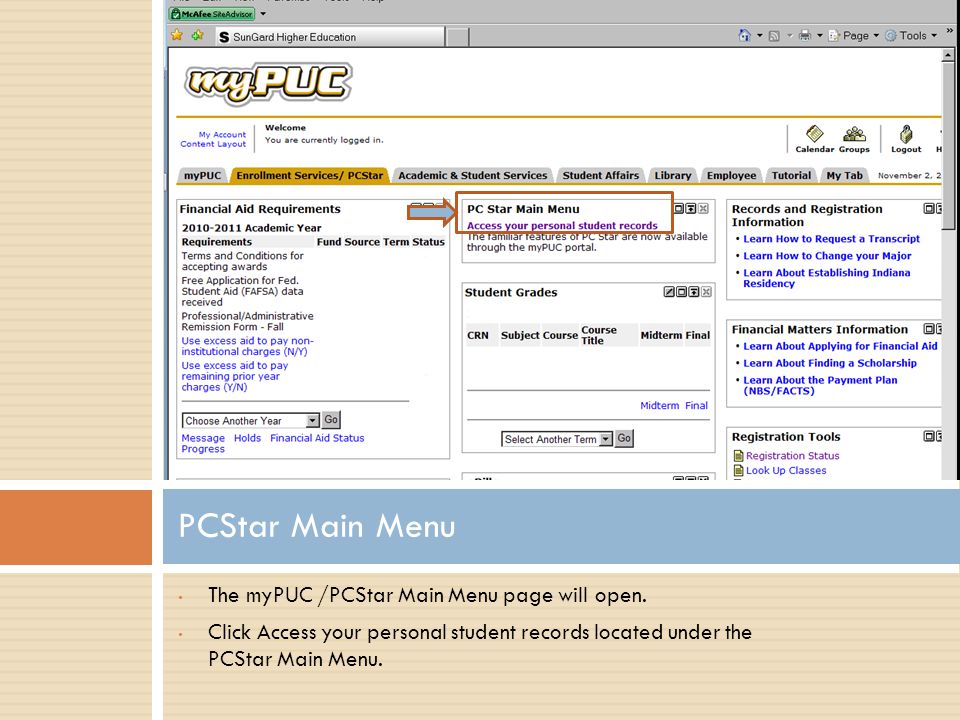Switch to the Employee tab
Viewport: 960px width, 720px height.
point(732,176)
